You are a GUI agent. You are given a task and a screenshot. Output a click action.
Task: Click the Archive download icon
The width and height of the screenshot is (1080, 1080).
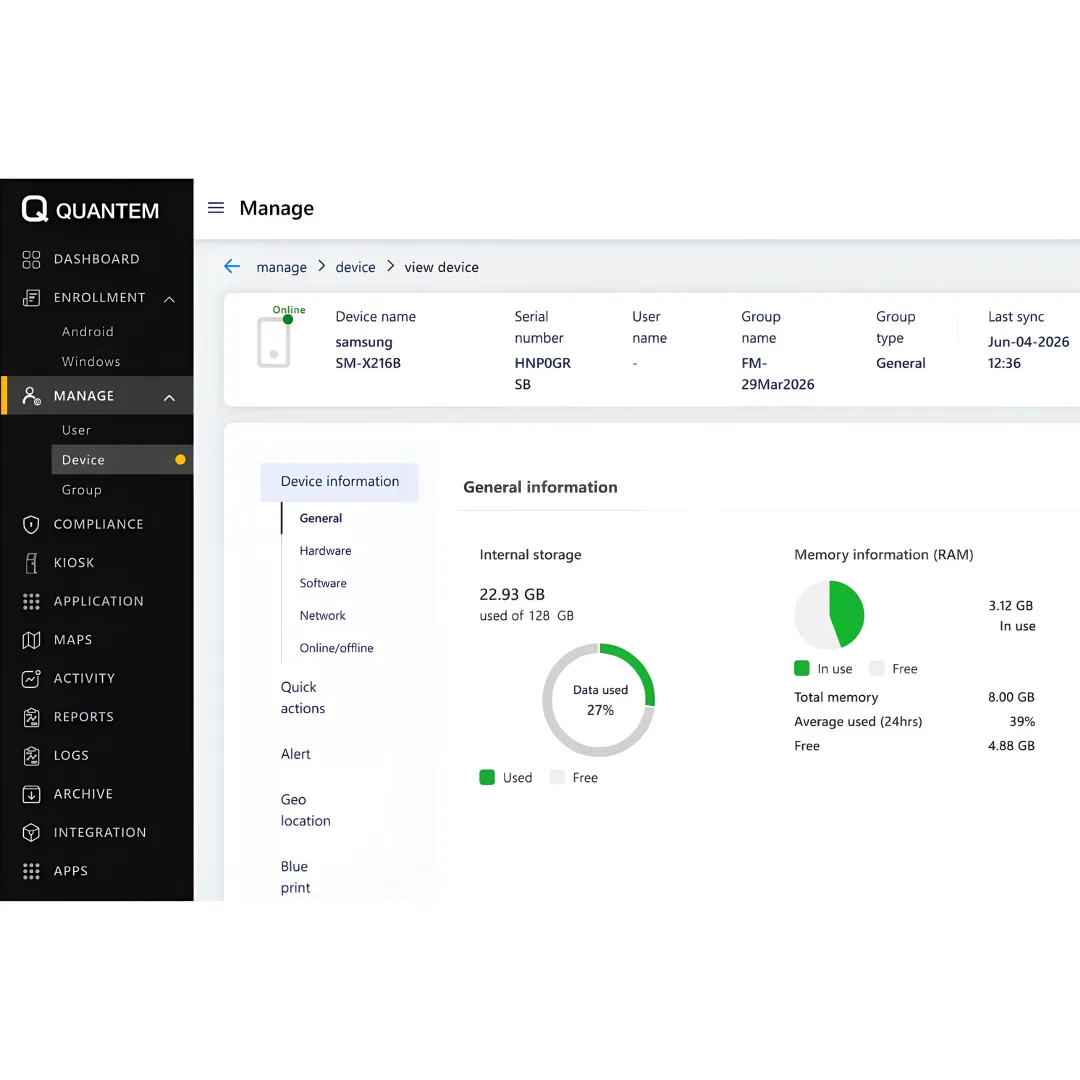tap(31, 794)
